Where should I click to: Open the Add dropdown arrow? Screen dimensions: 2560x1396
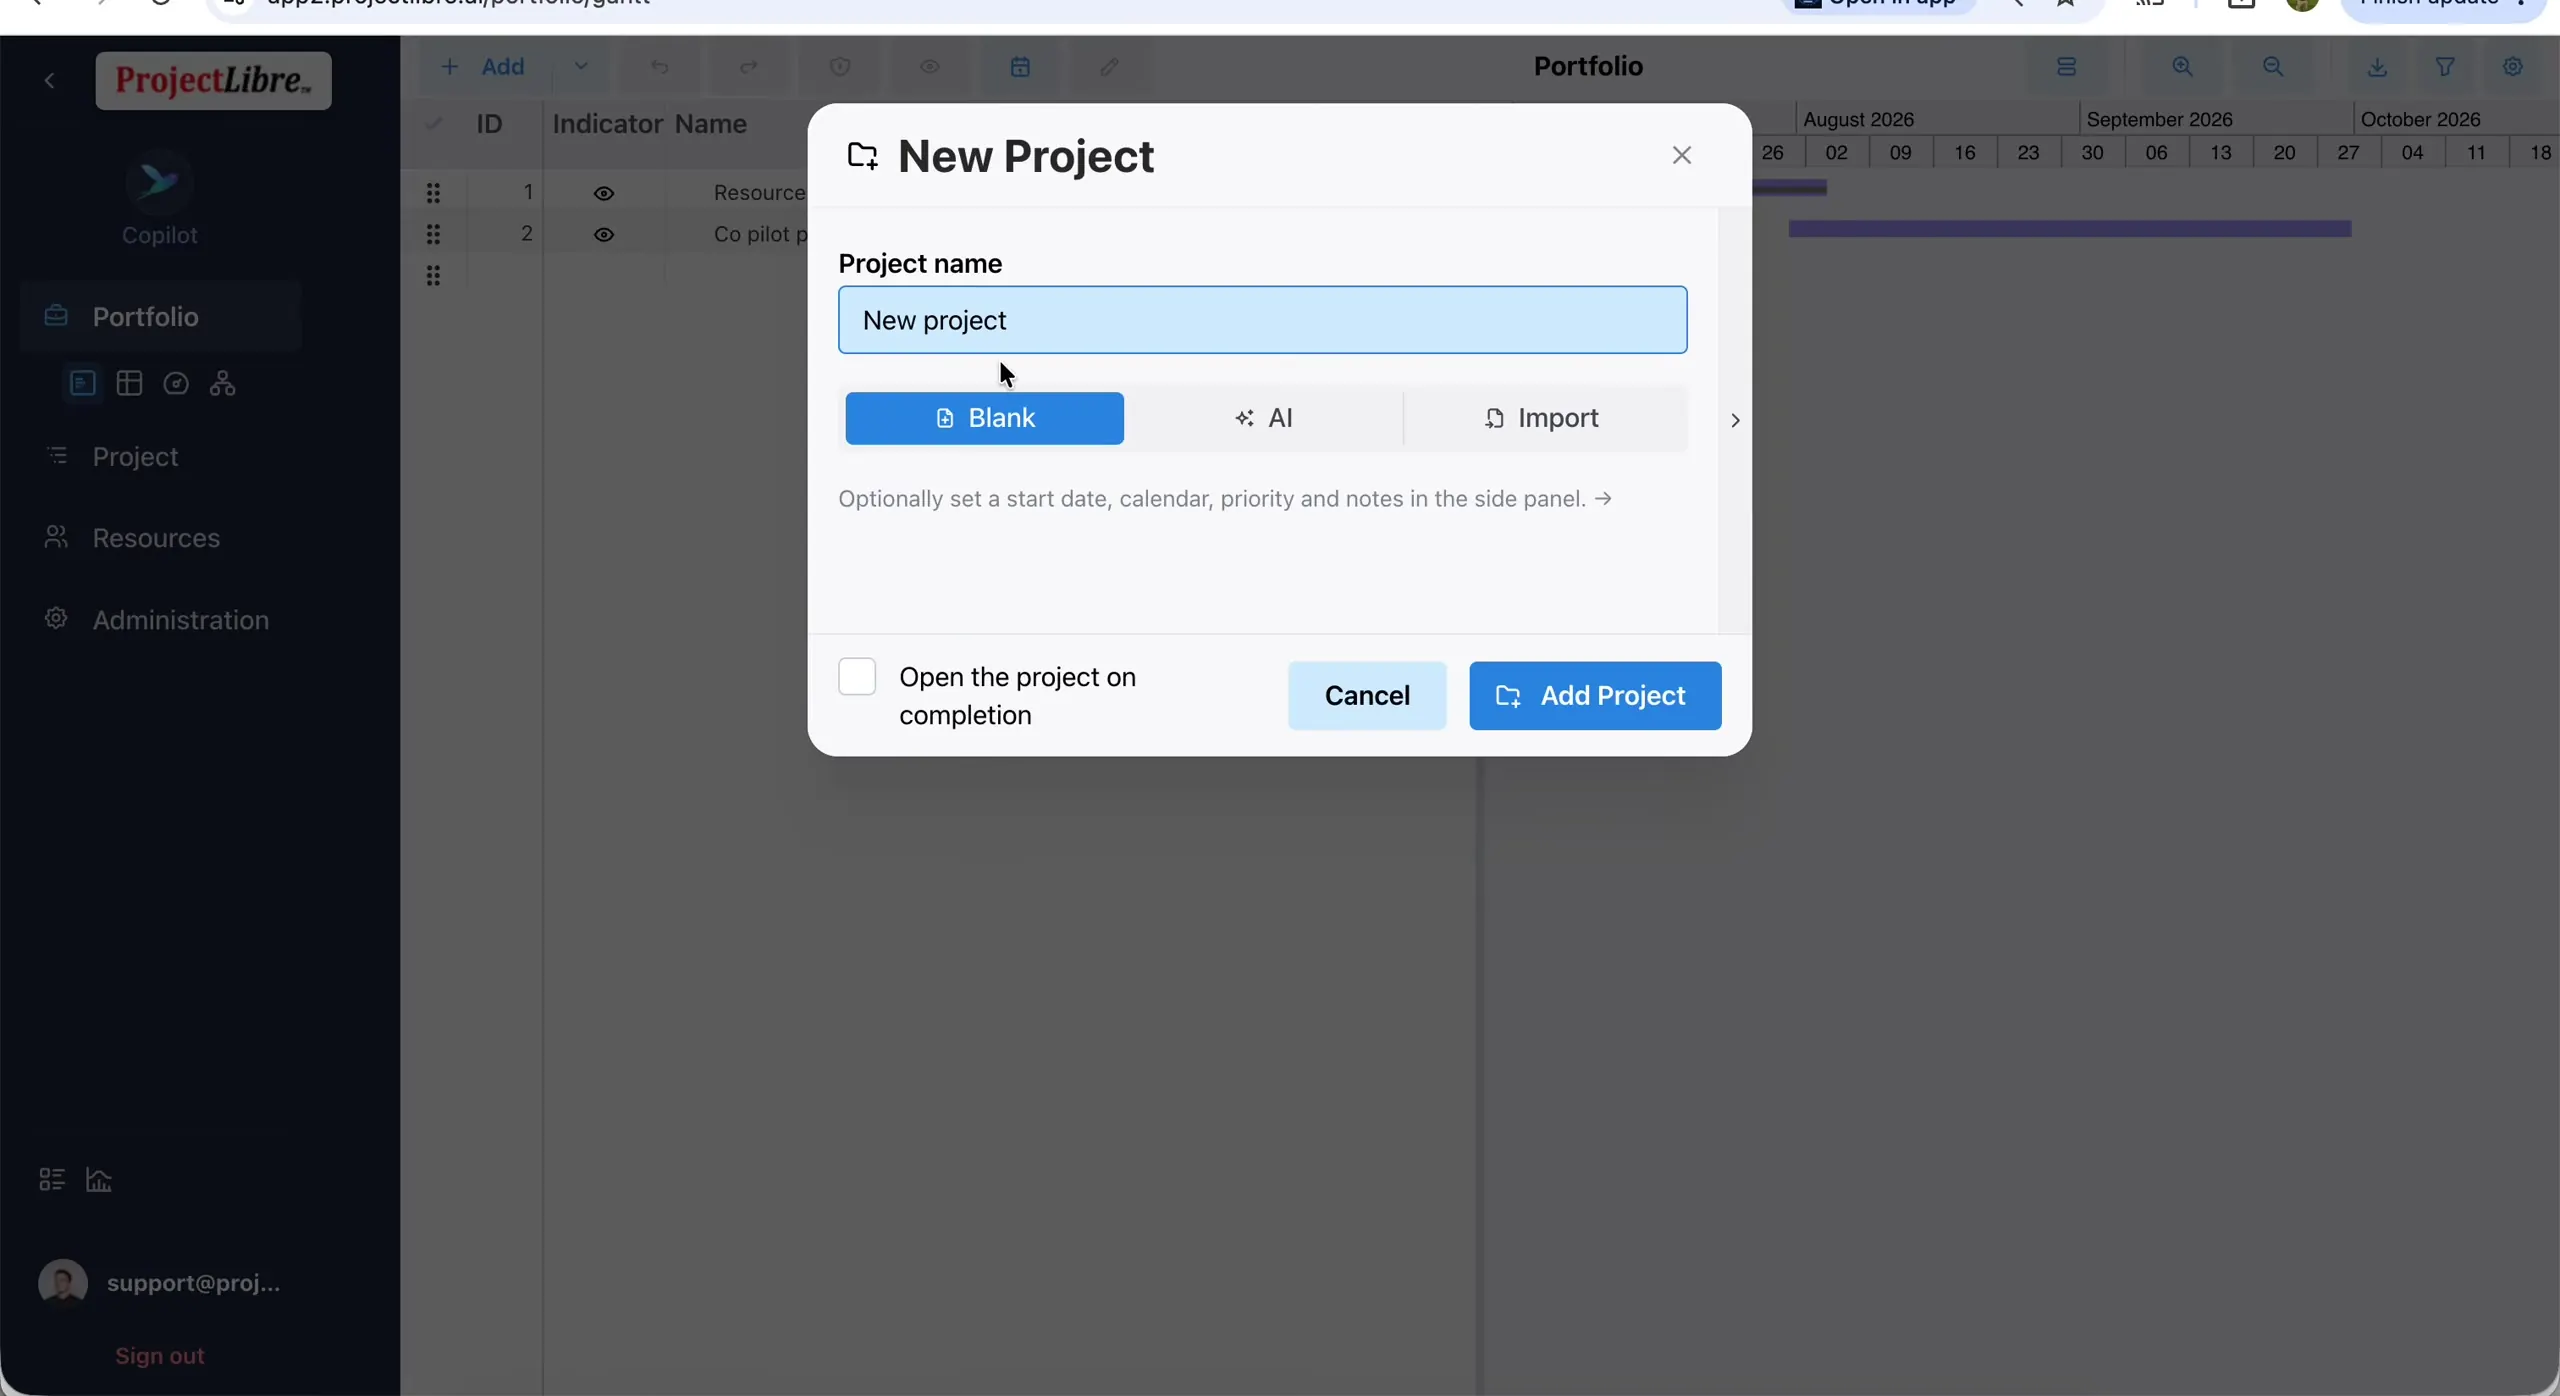coord(581,67)
